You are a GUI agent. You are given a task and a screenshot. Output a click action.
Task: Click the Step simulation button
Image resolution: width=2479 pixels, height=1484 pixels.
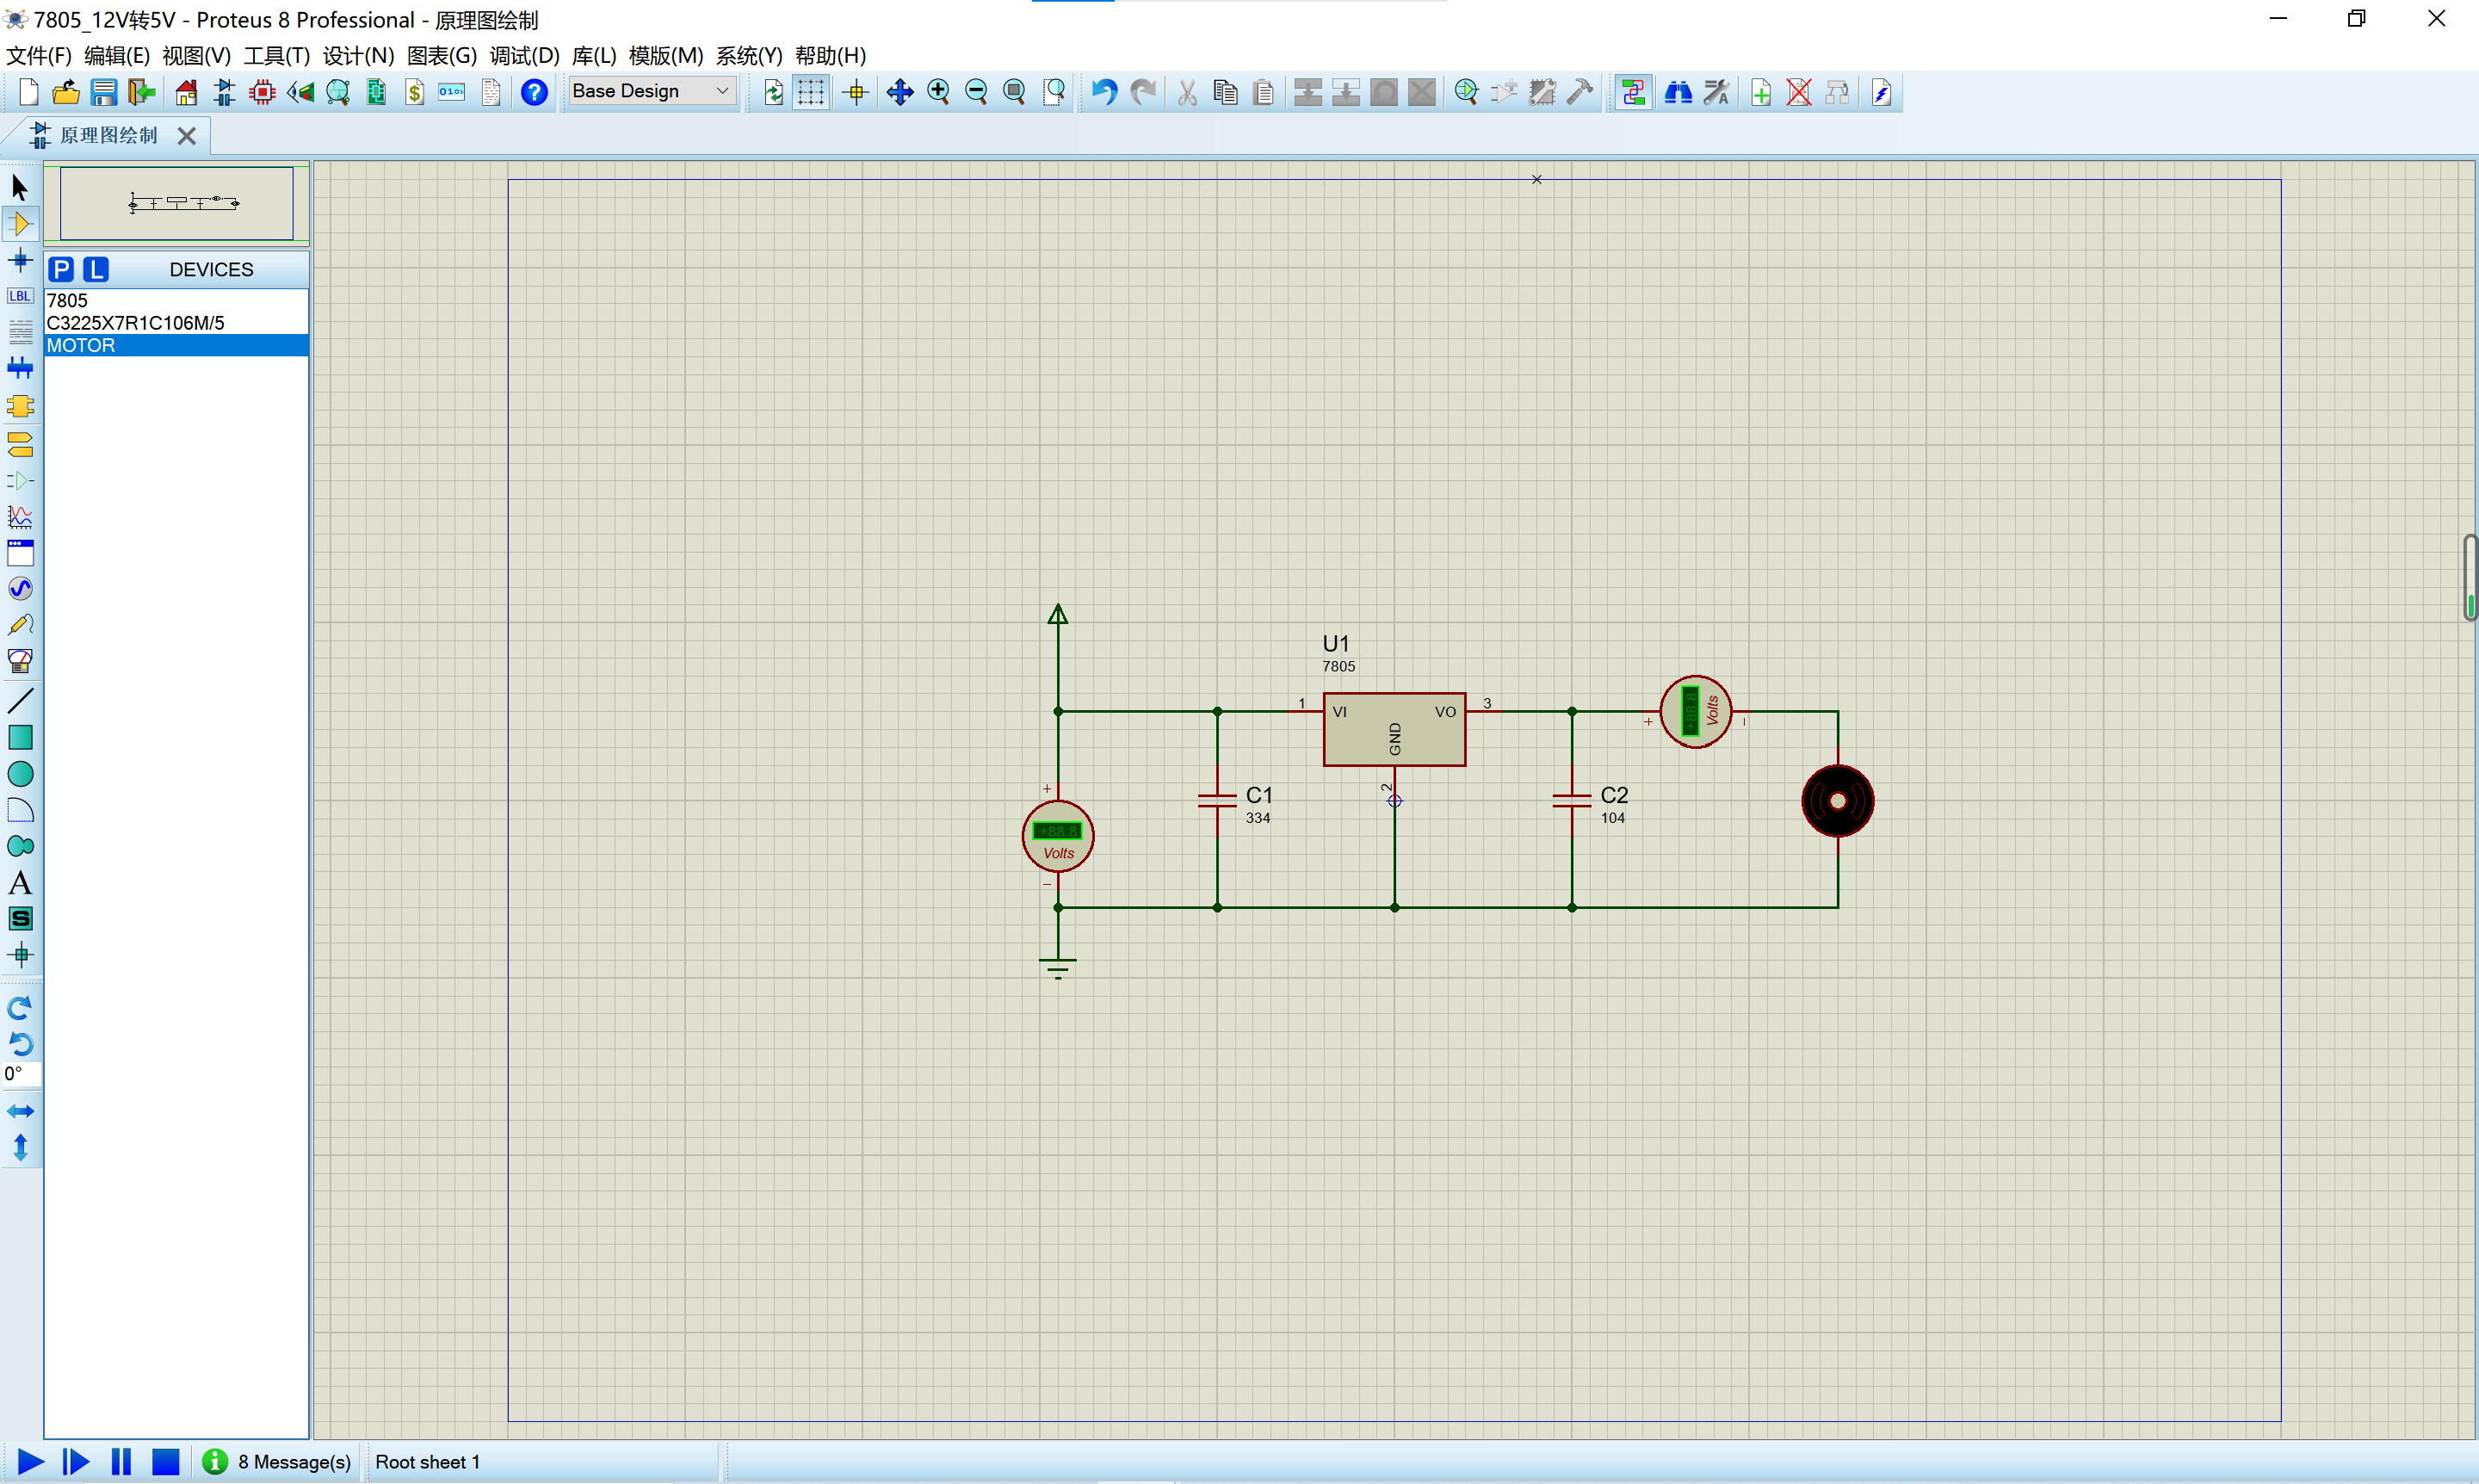[75, 1462]
